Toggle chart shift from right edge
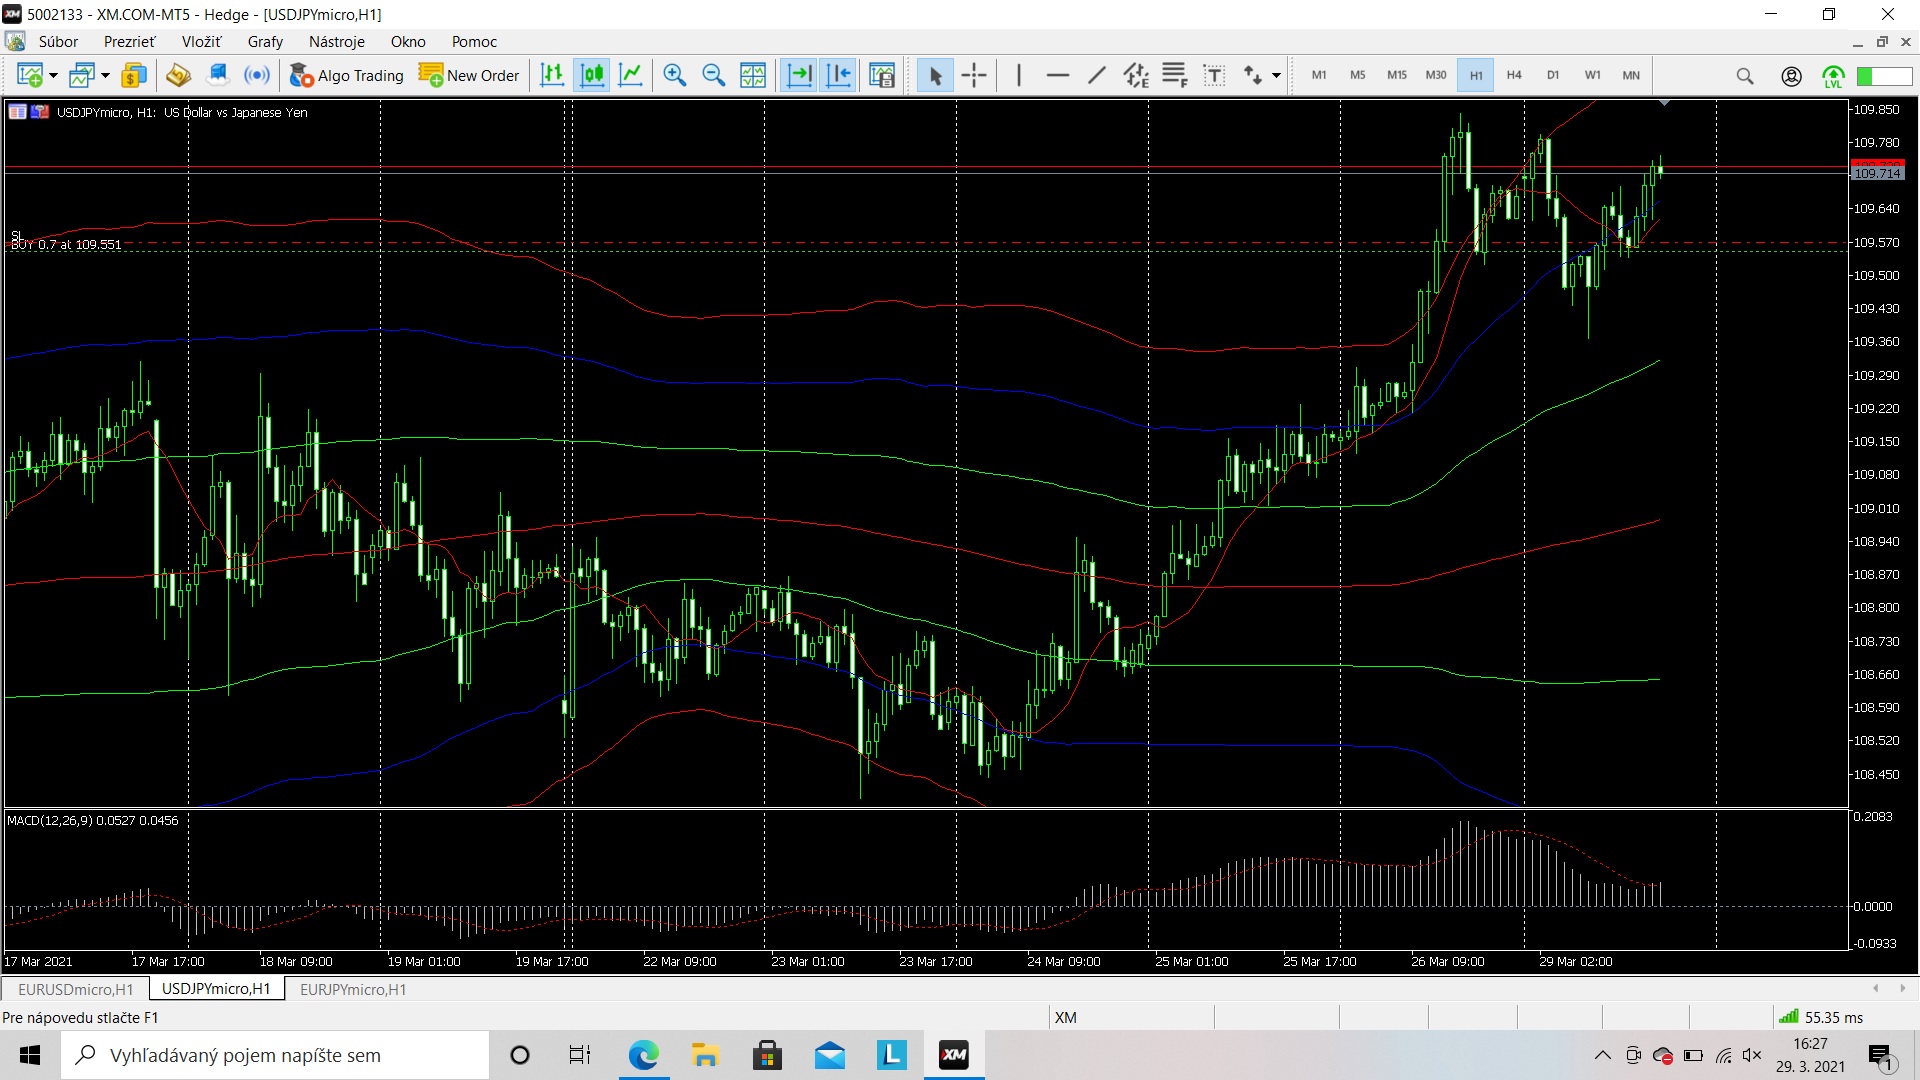 (839, 75)
